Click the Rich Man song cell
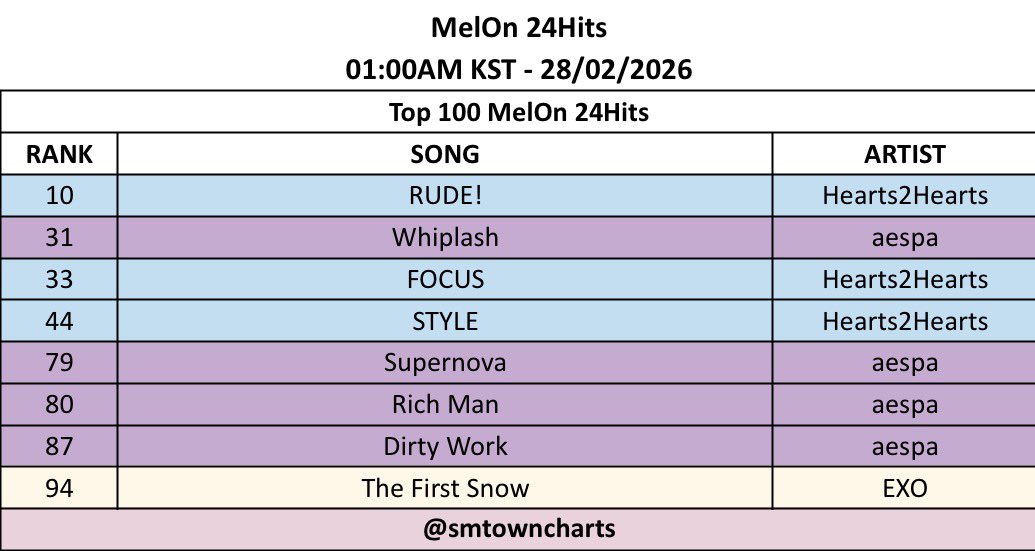The width and height of the screenshot is (1035, 551). tap(445, 404)
